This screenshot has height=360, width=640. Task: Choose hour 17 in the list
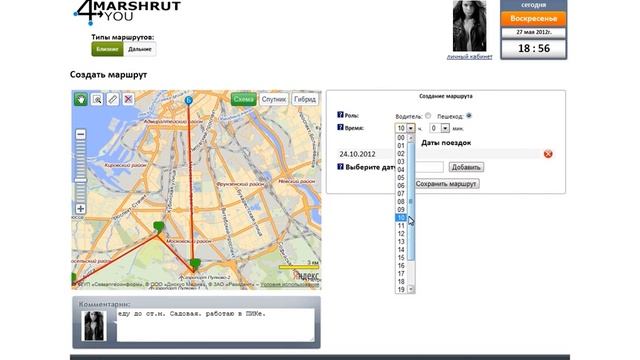(x=401, y=273)
